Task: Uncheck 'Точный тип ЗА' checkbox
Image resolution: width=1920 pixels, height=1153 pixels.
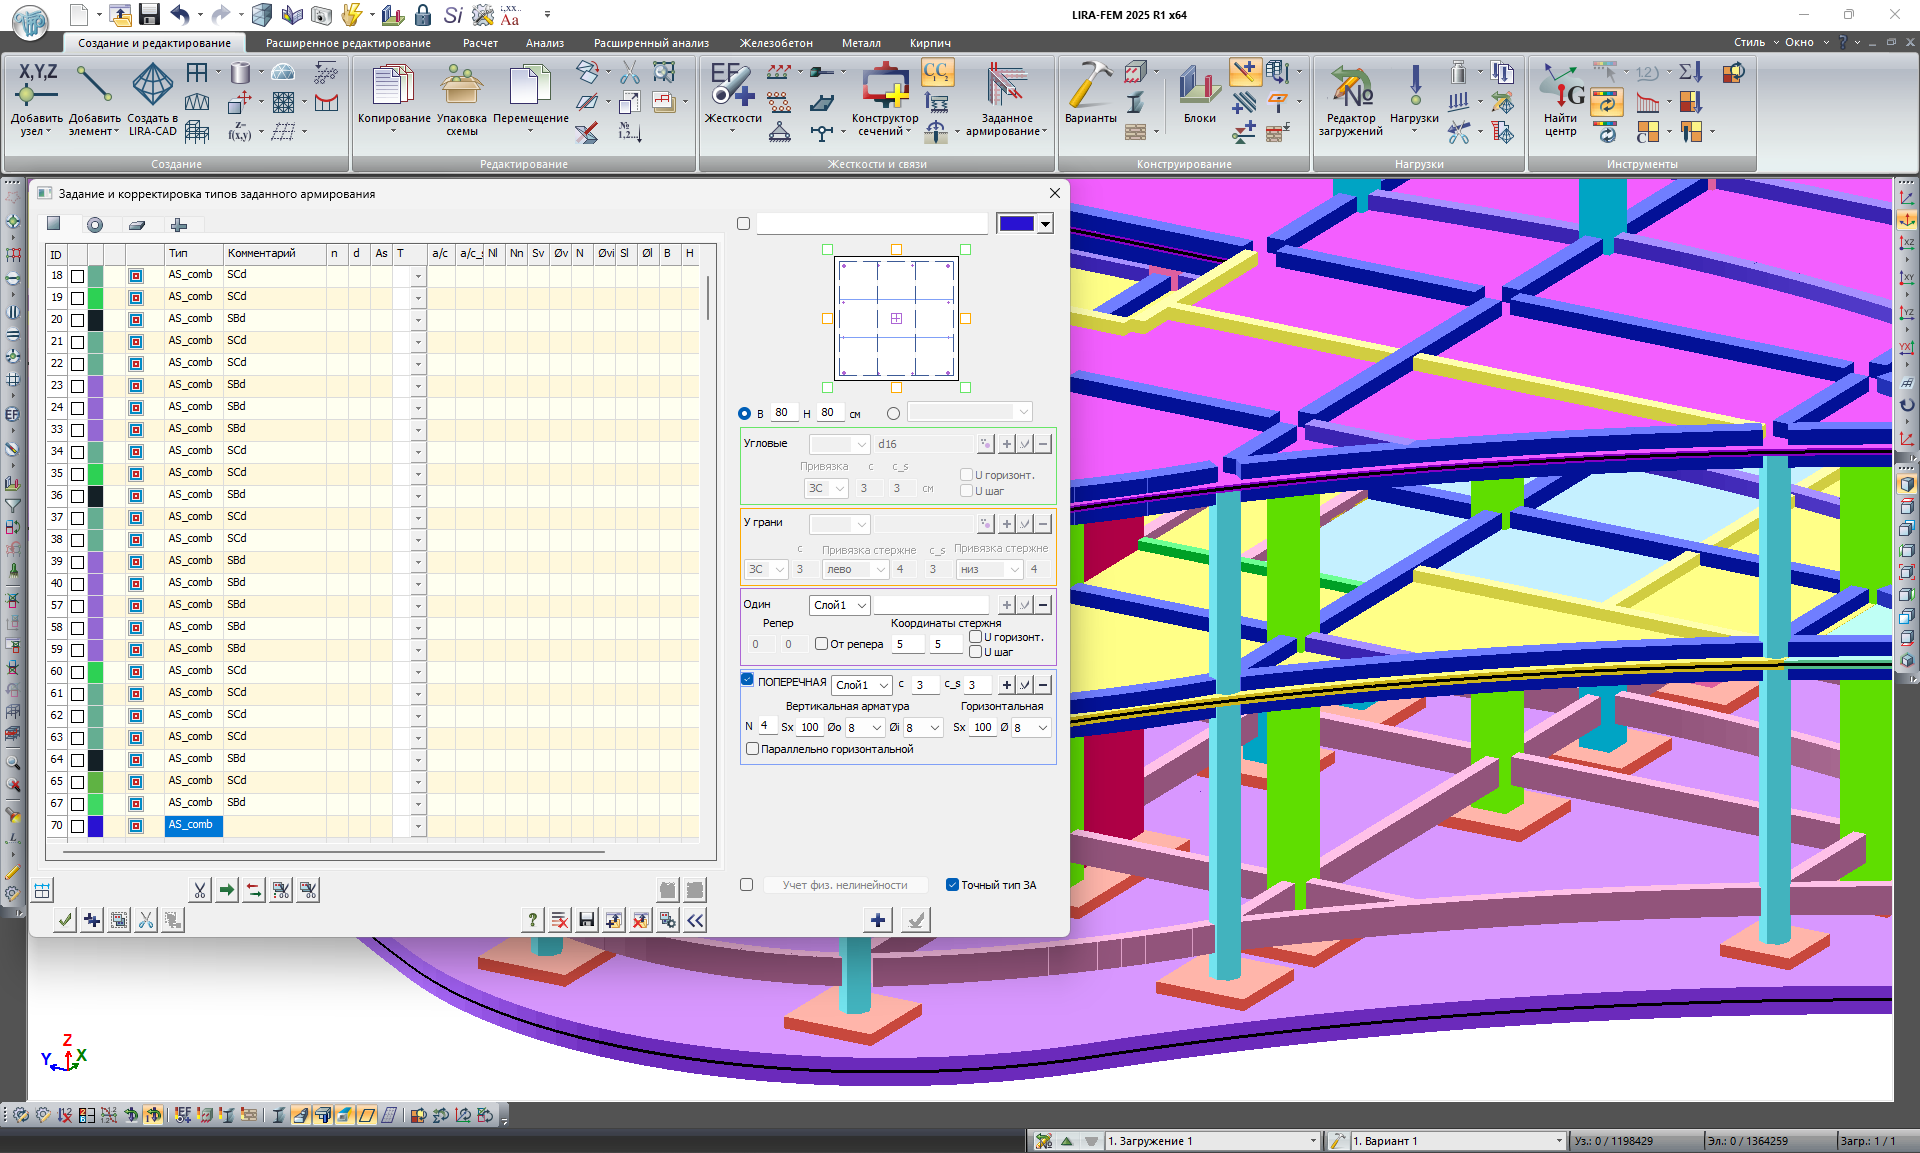Action: (953, 885)
